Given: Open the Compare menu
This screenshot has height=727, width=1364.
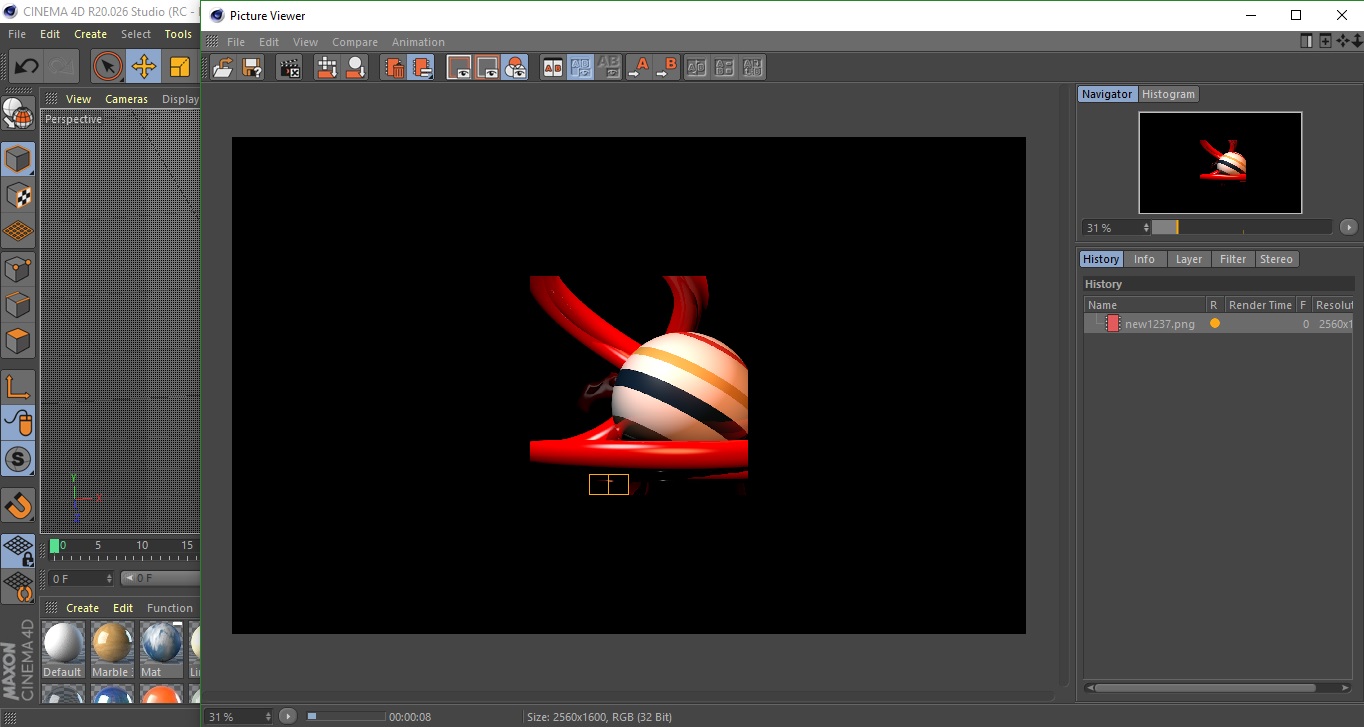Looking at the screenshot, I should (x=355, y=42).
